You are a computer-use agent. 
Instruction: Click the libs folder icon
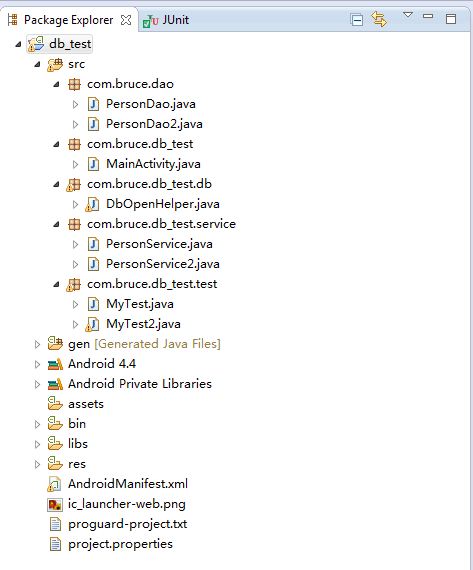pyautogui.click(x=55, y=443)
